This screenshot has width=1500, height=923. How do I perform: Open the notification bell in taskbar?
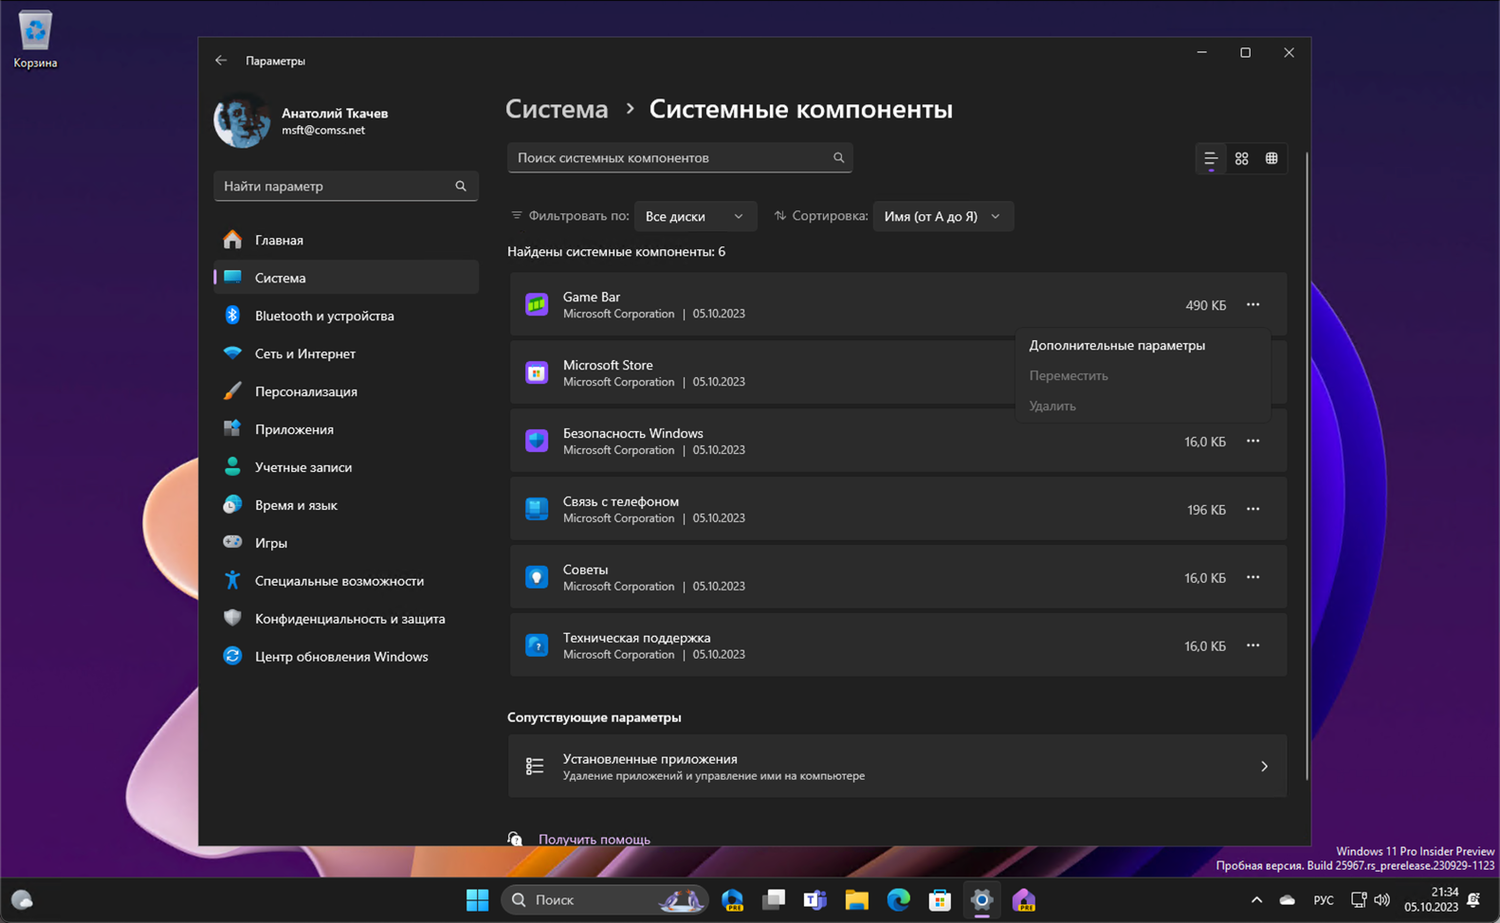[1474, 900]
